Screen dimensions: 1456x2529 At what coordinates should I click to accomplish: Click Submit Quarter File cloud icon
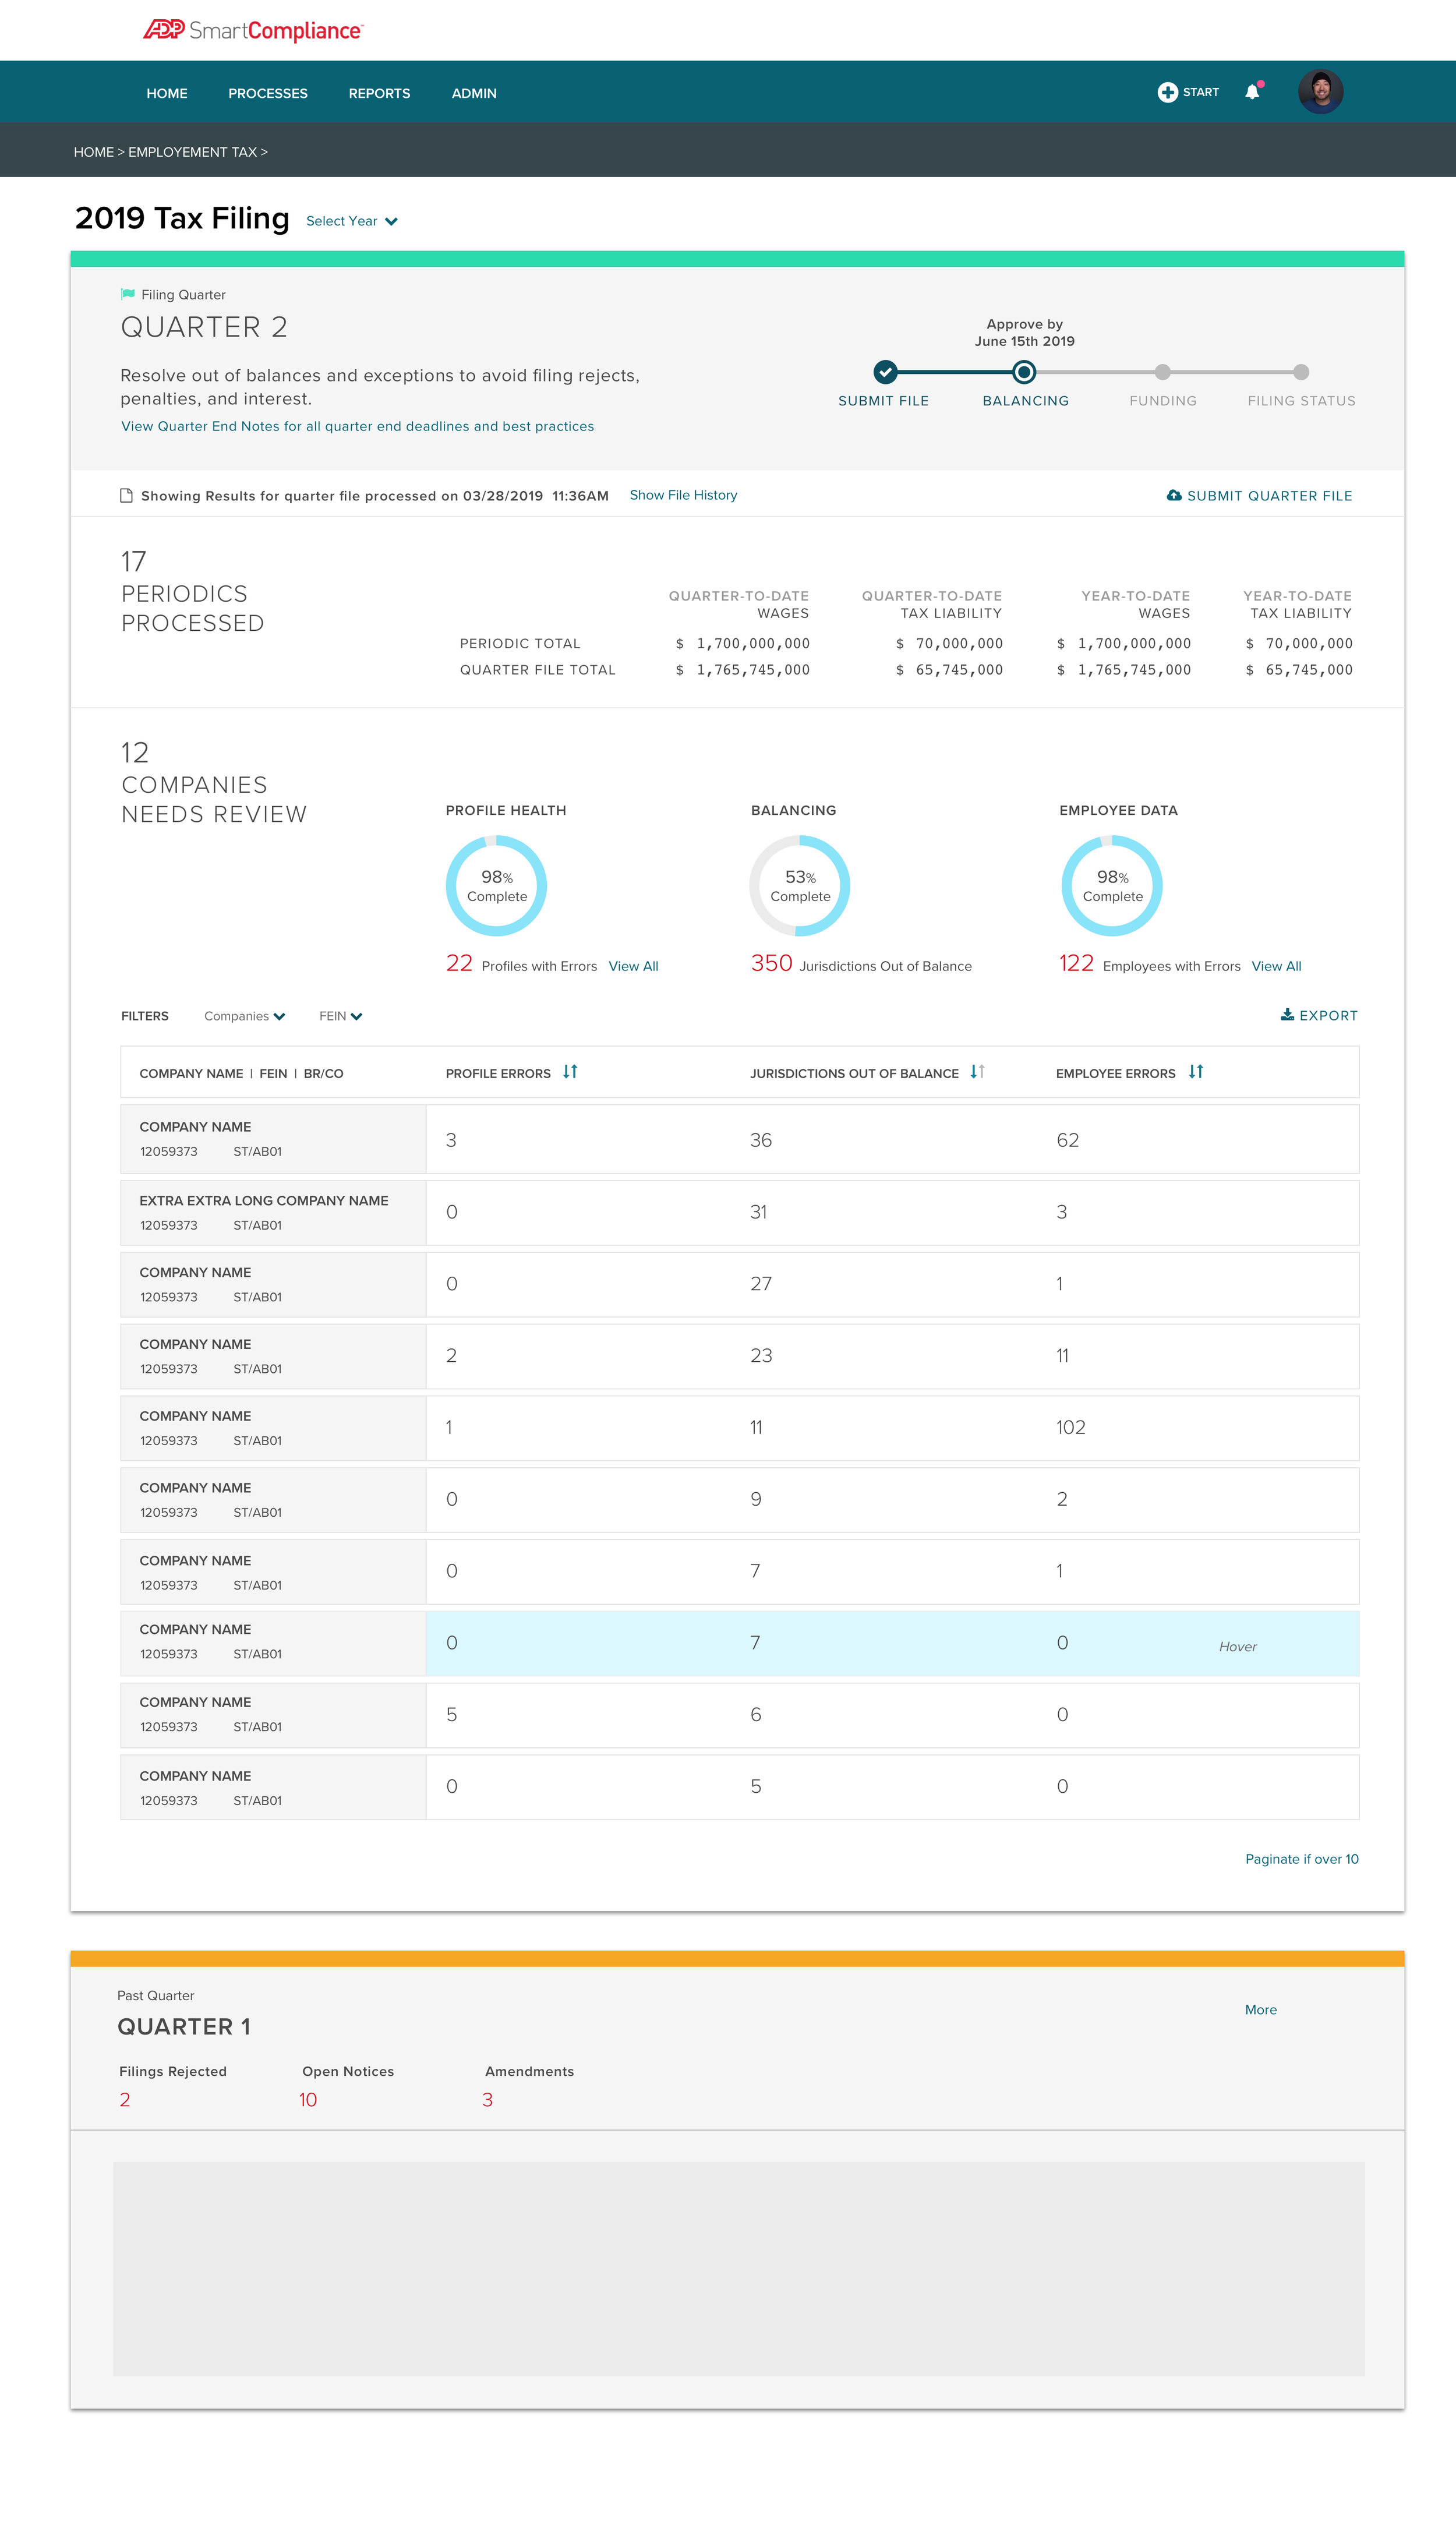pyautogui.click(x=1174, y=496)
